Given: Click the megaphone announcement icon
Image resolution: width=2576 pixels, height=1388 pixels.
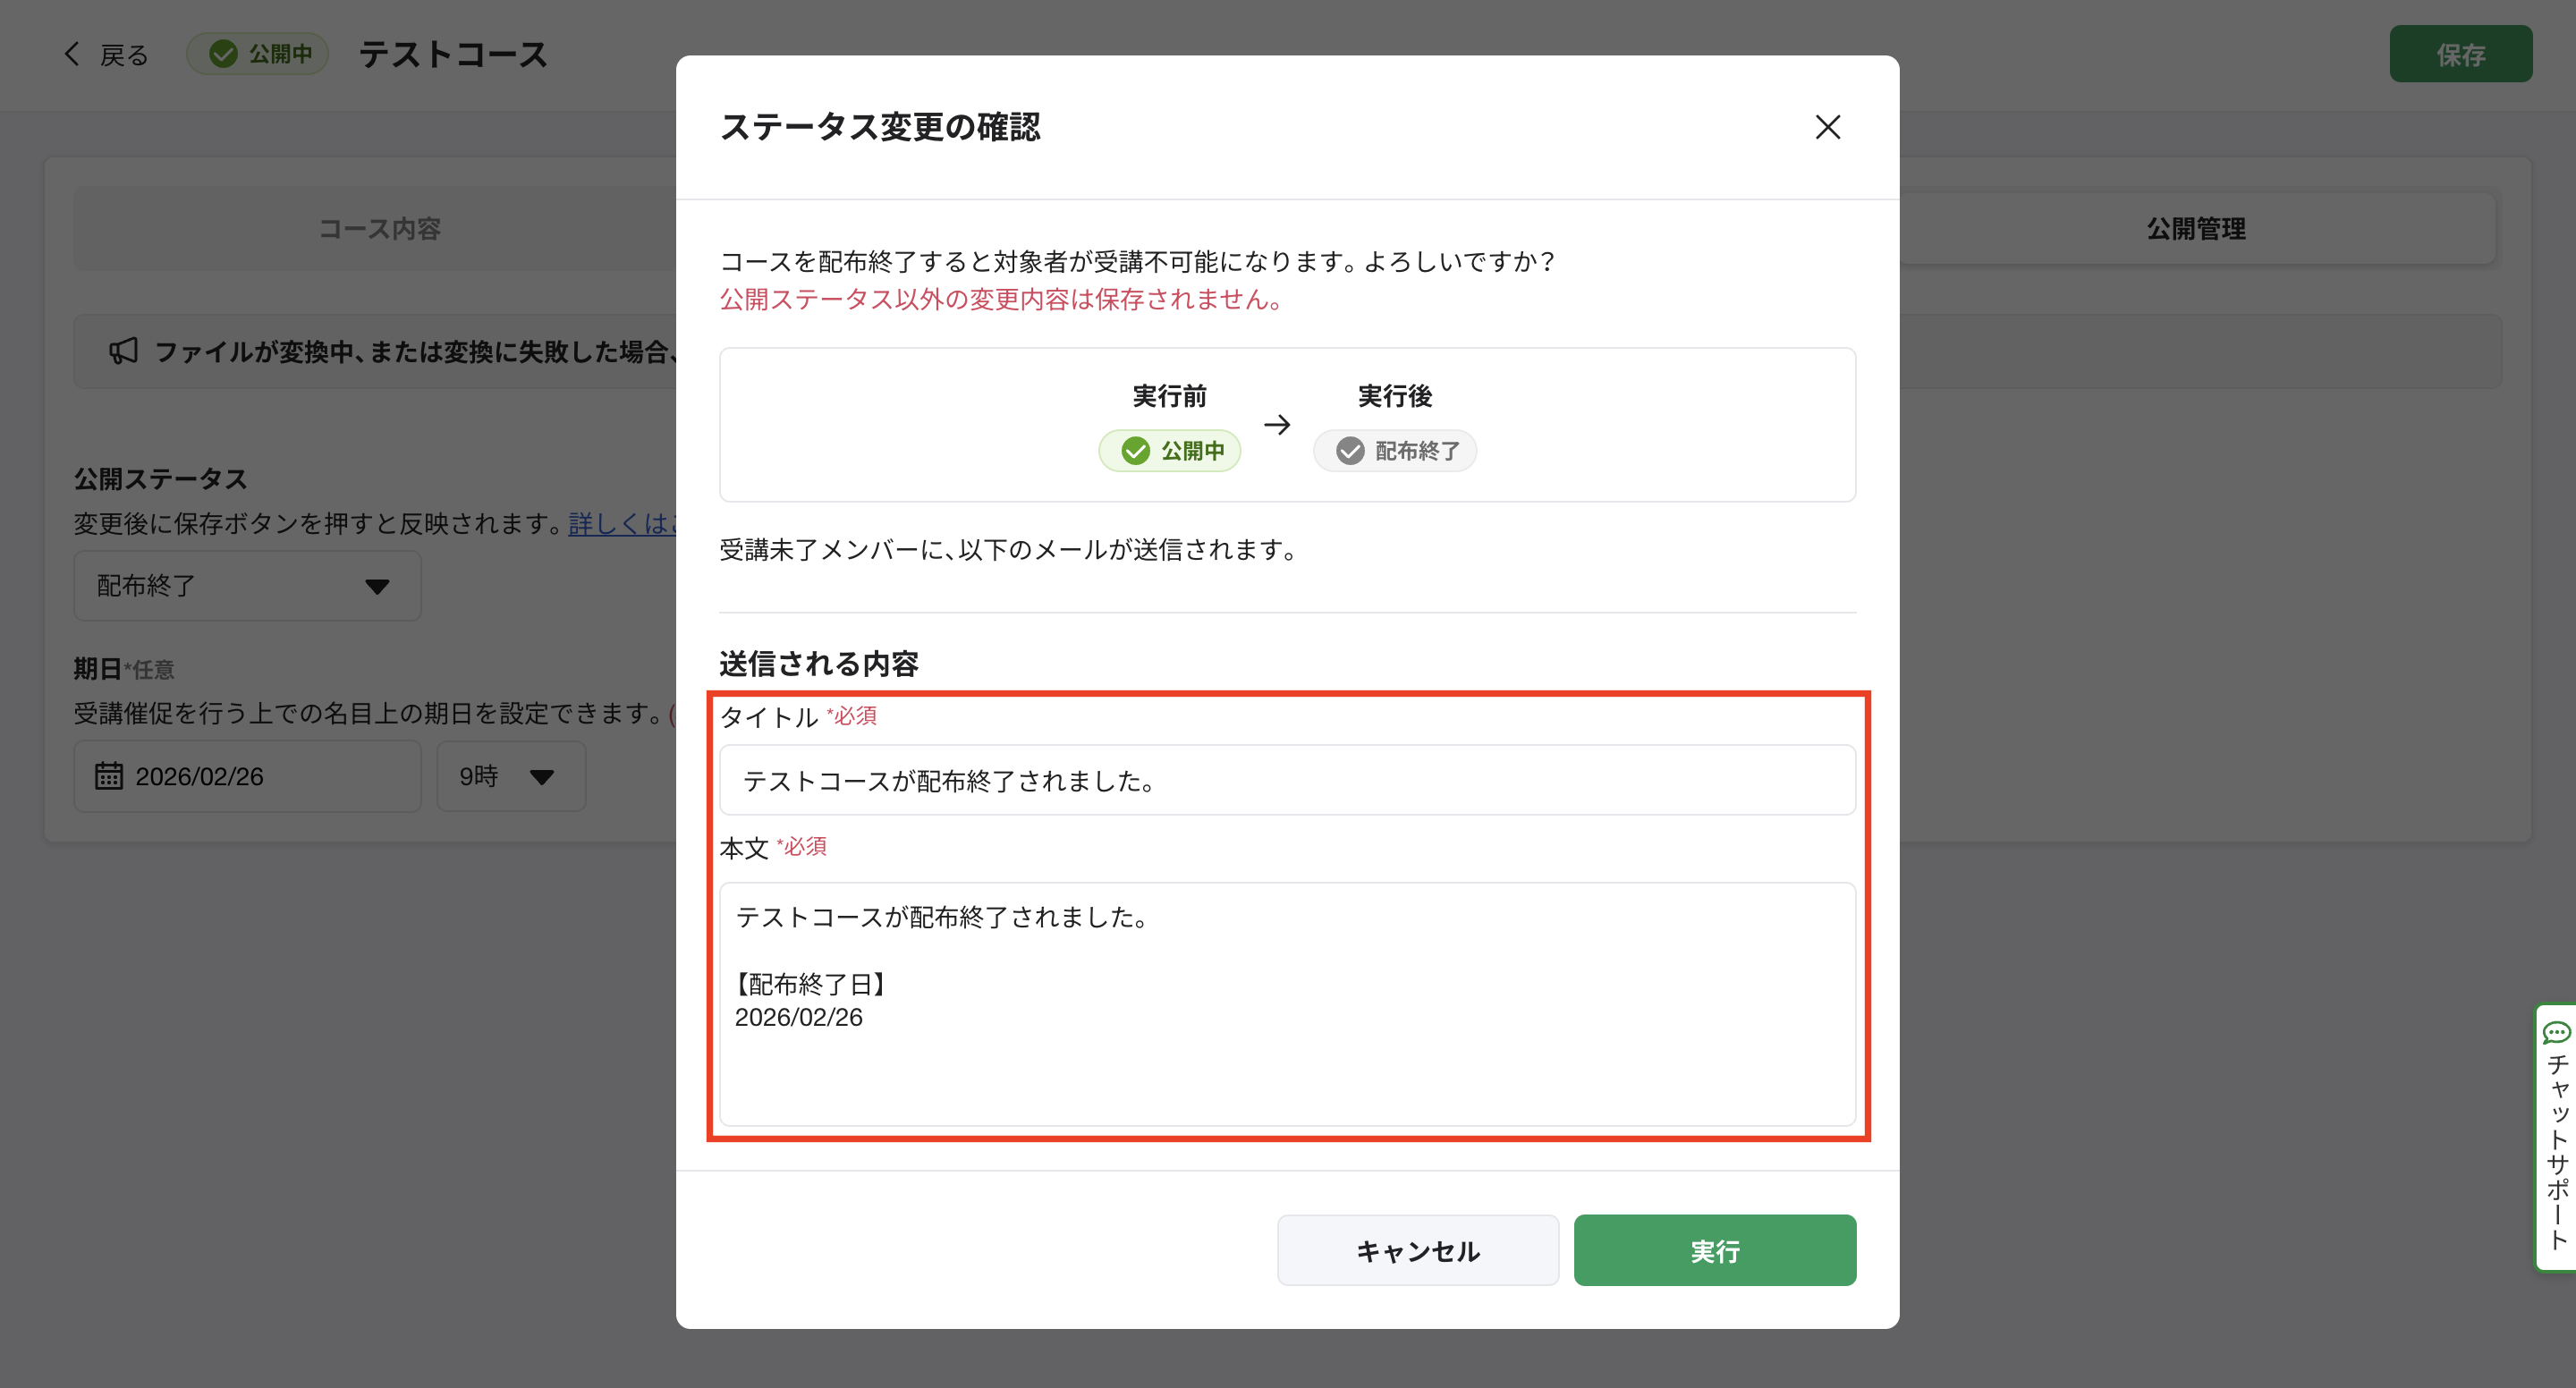Looking at the screenshot, I should (x=123, y=351).
